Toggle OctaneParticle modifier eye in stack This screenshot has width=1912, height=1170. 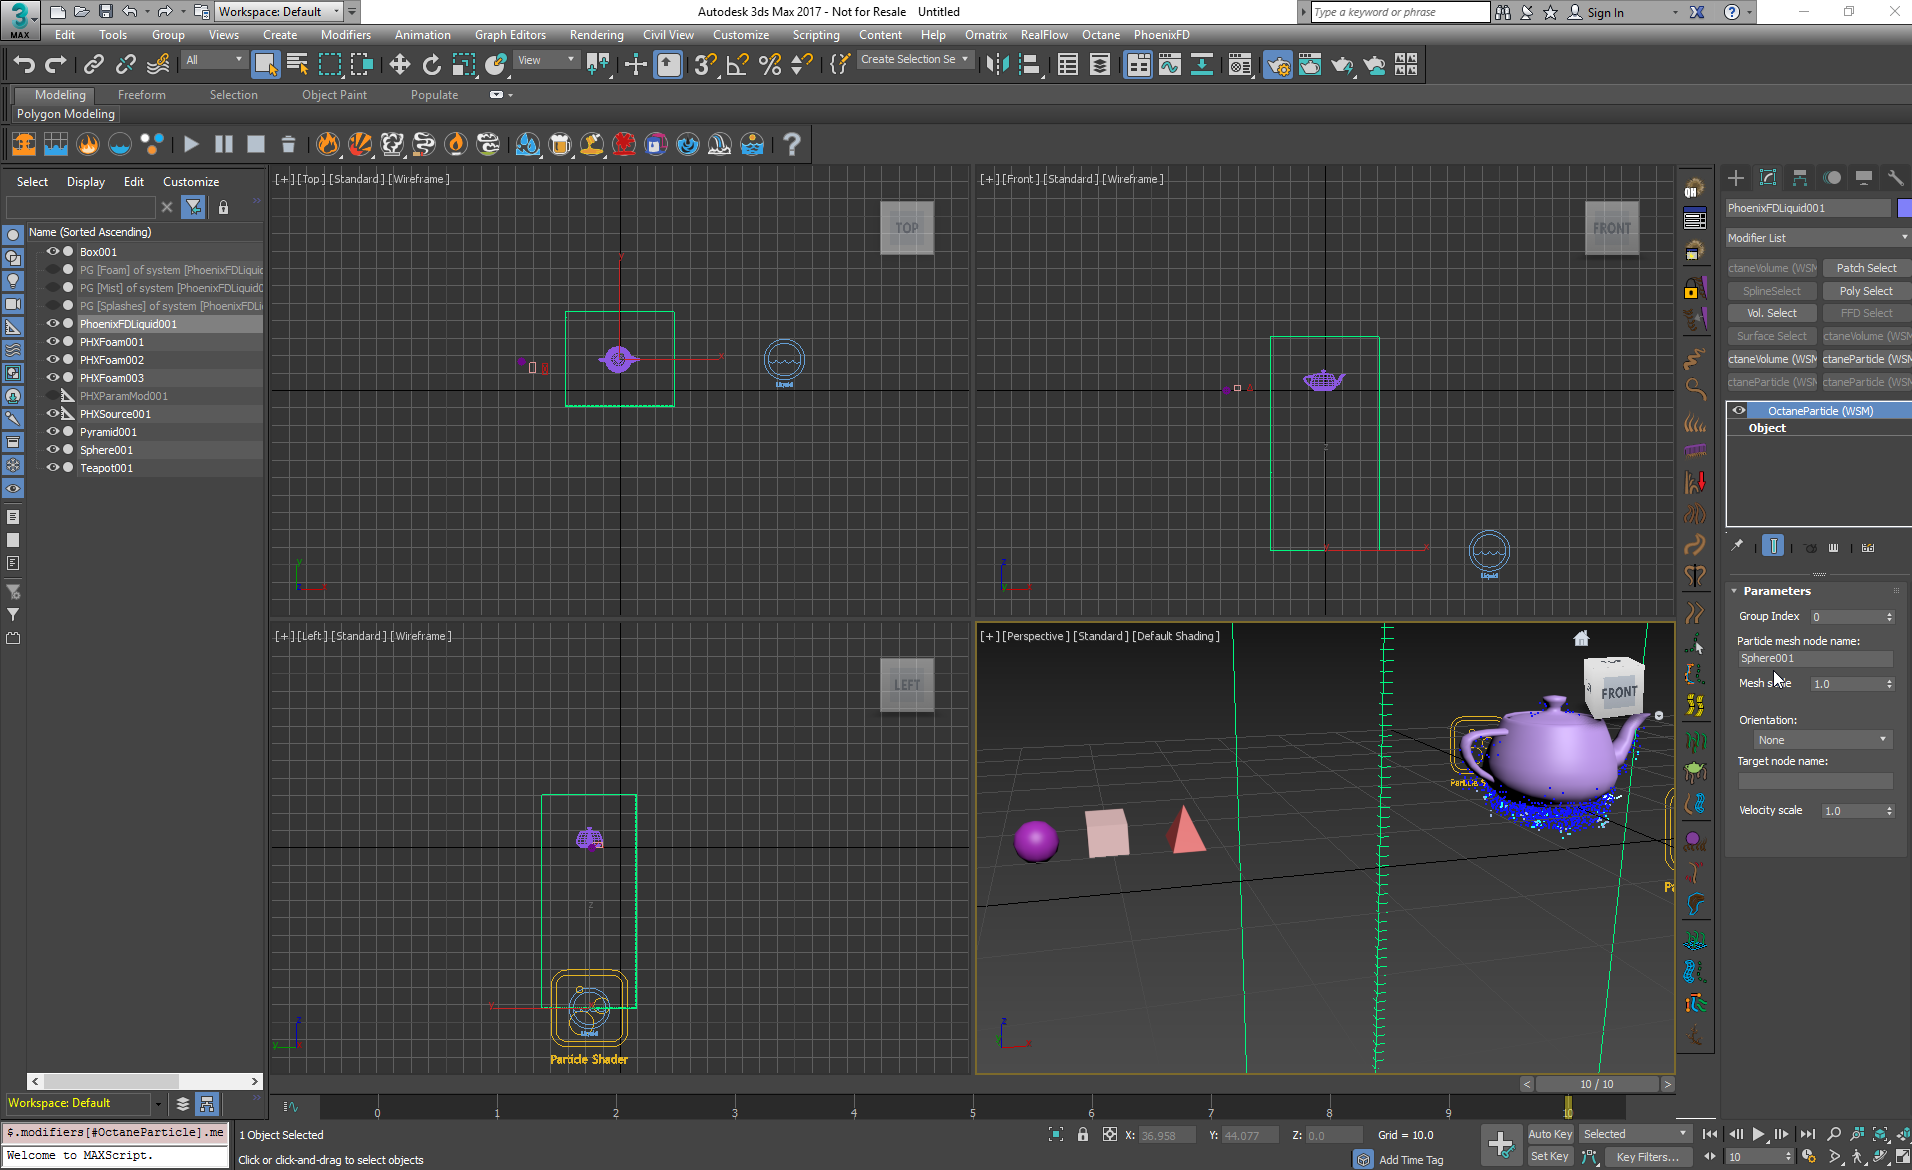[1739, 411]
